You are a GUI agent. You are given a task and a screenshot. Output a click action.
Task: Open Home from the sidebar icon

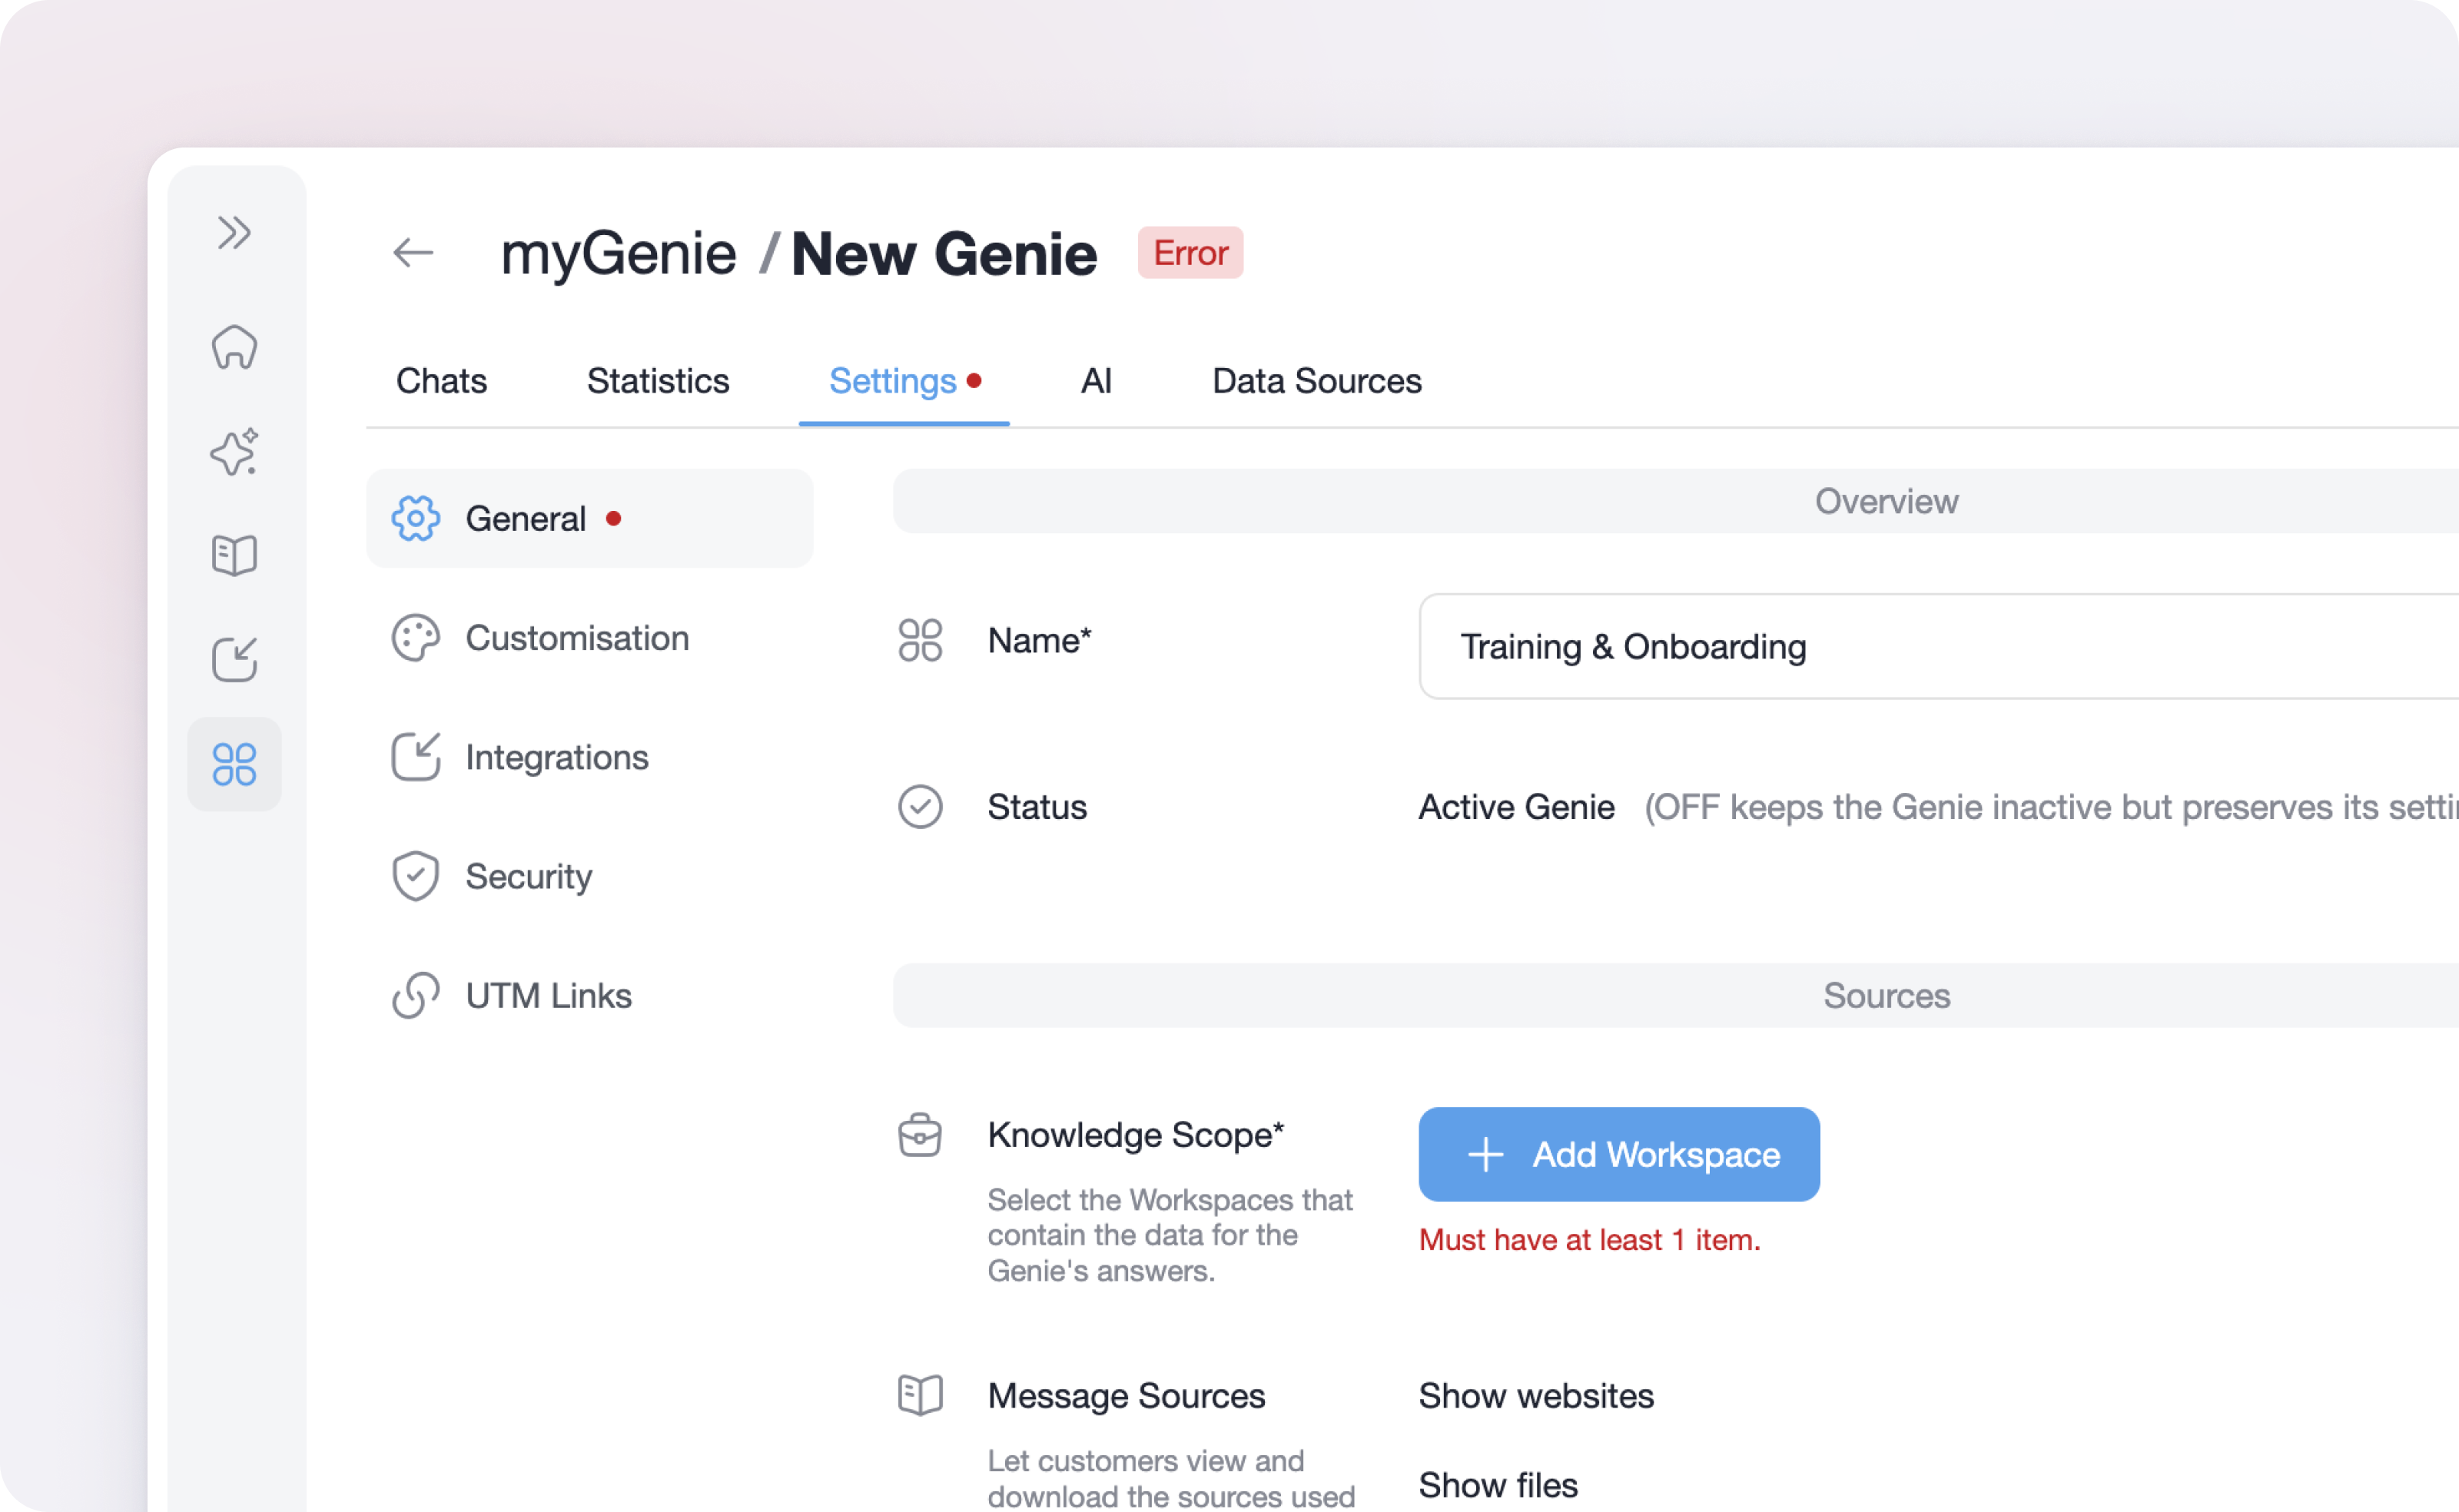click(234, 348)
